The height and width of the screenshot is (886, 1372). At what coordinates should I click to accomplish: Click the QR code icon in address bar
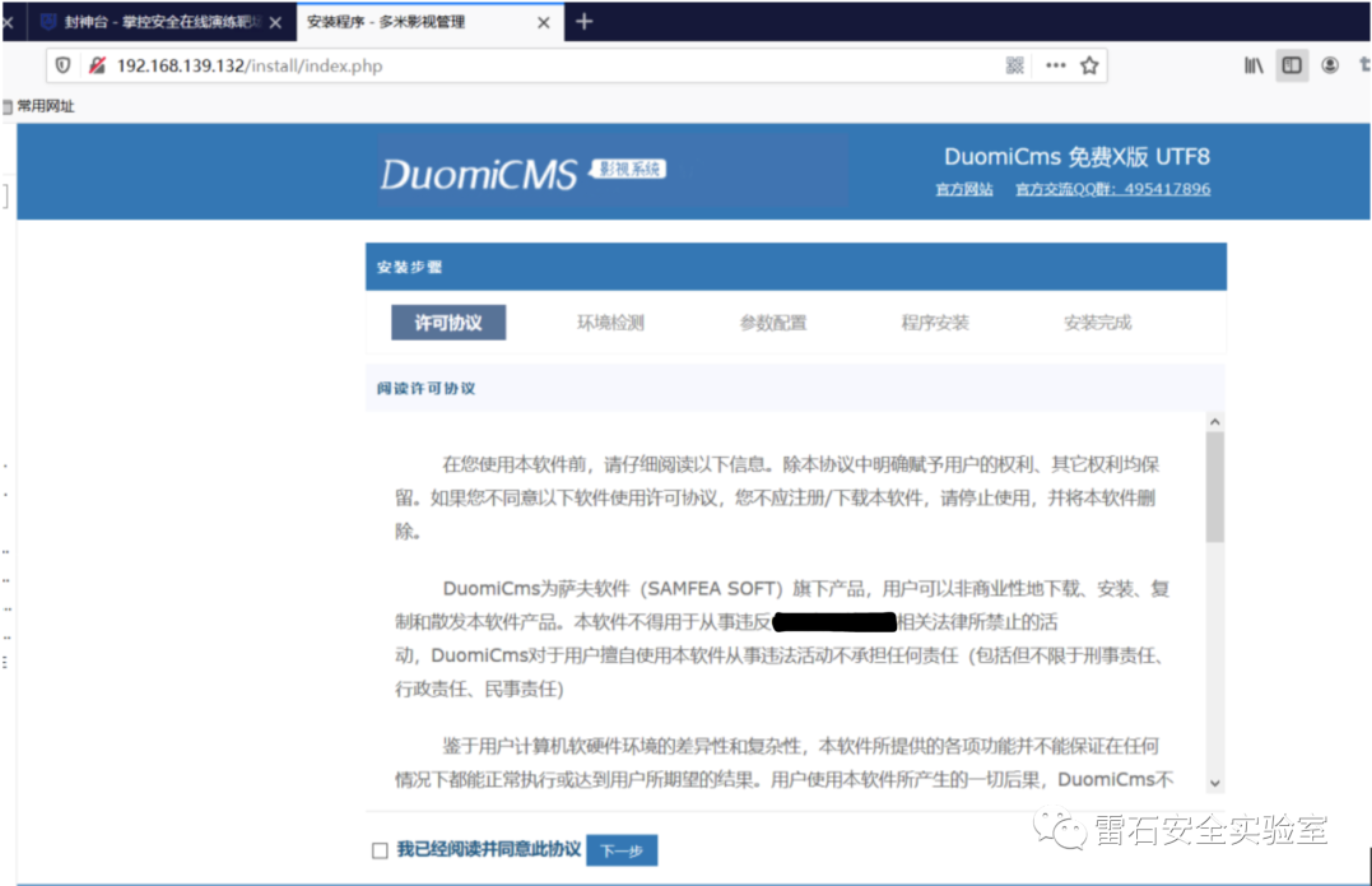point(1015,66)
